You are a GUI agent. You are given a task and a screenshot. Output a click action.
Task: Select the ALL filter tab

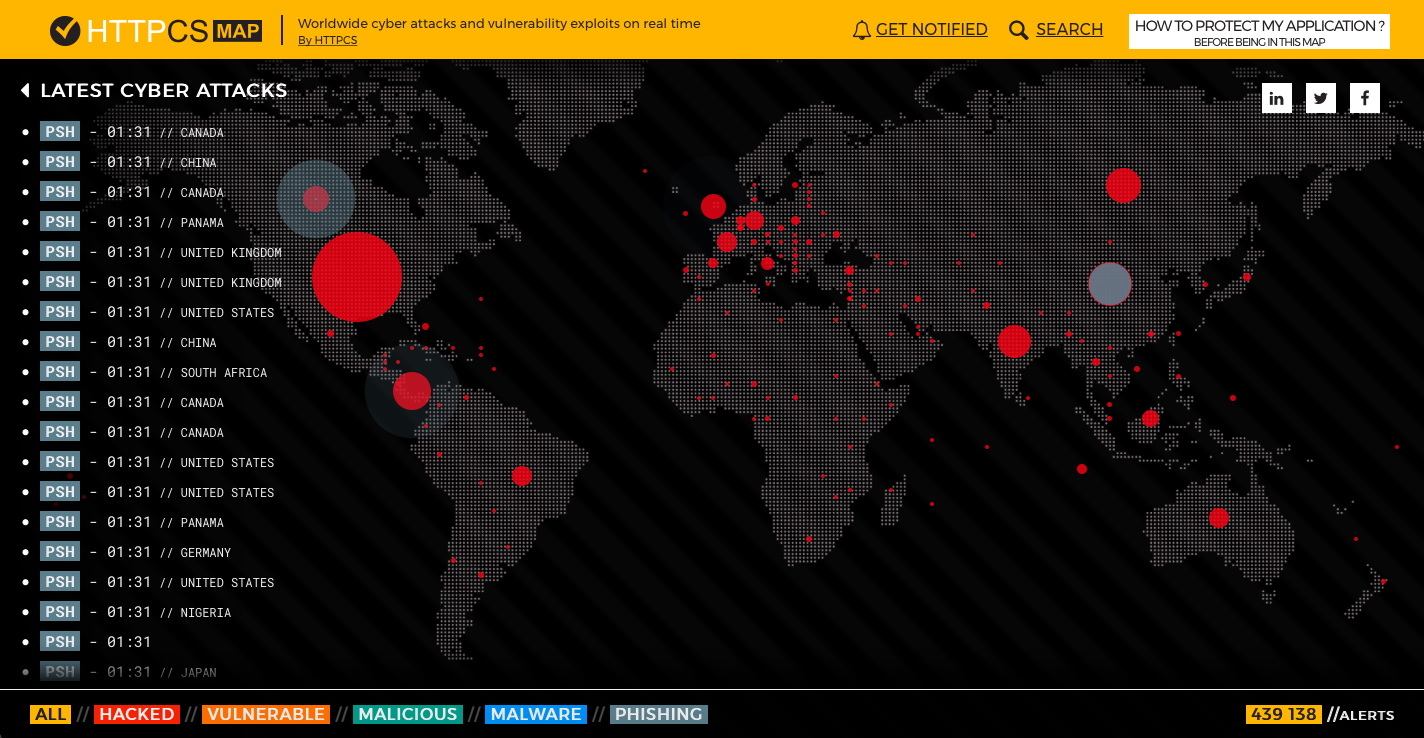pos(50,714)
